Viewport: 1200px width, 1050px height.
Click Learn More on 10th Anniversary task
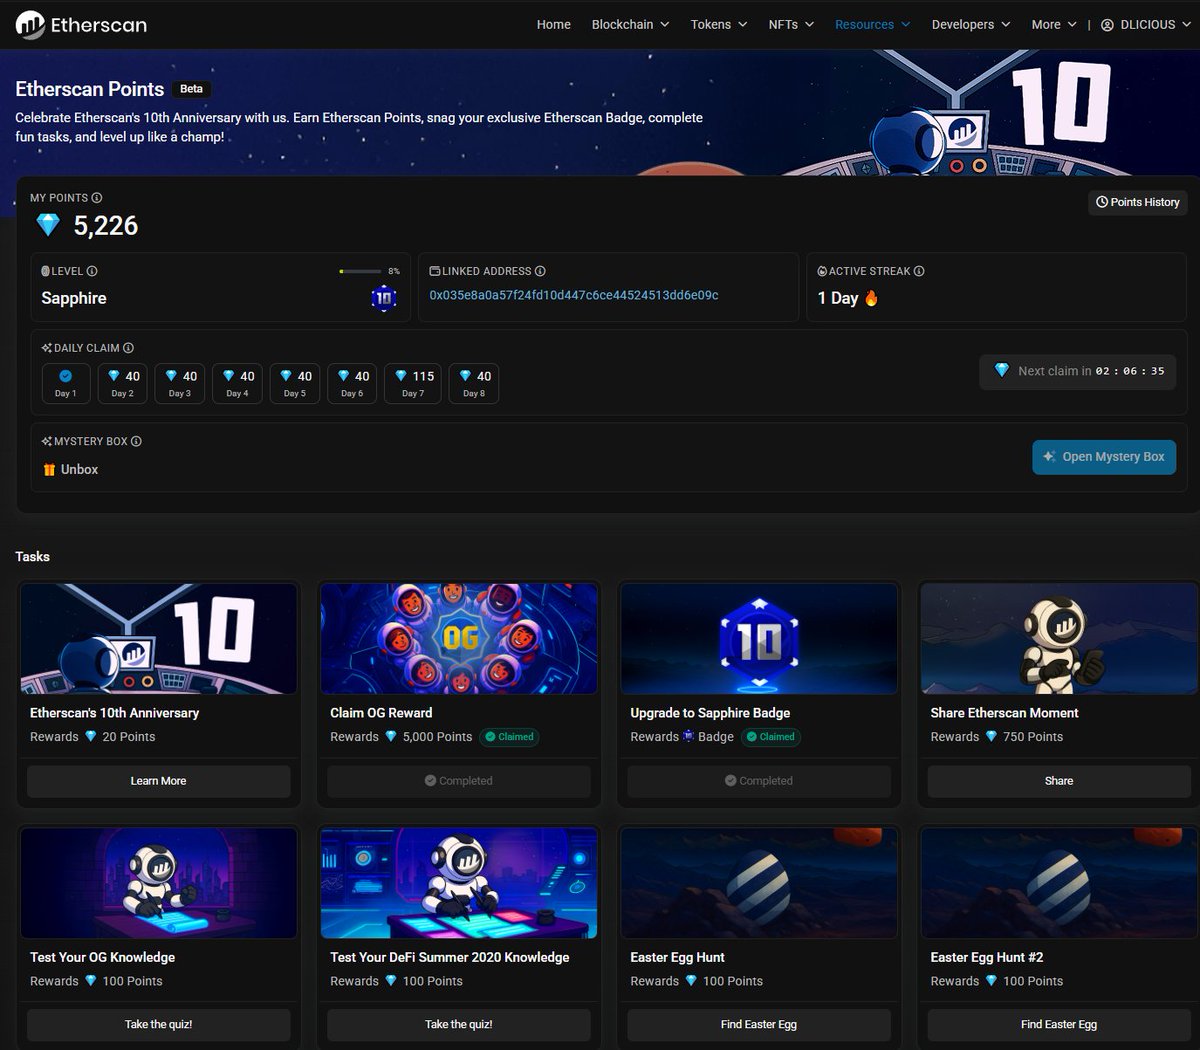159,781
